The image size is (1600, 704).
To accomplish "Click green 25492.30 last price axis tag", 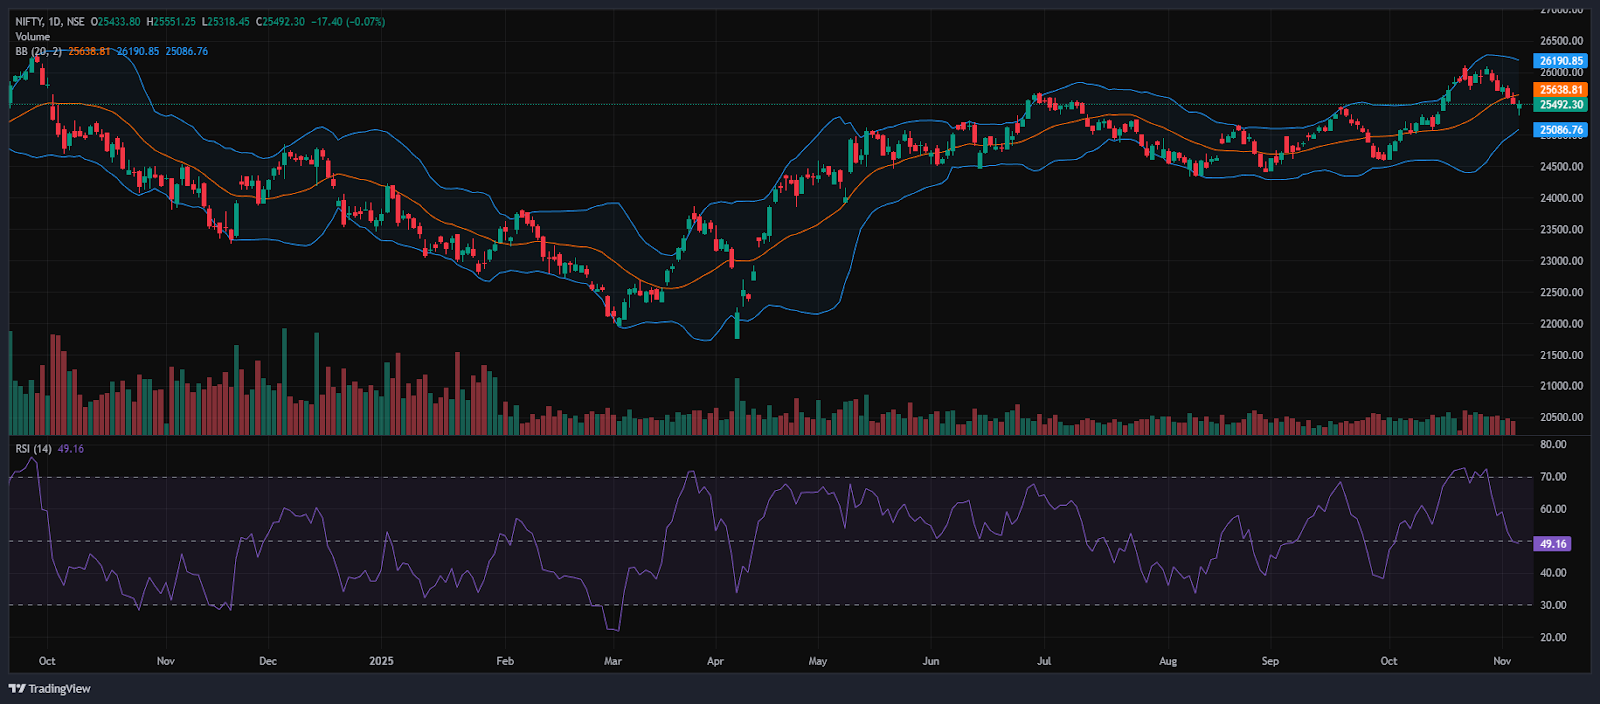I will tap(1560, 105).
